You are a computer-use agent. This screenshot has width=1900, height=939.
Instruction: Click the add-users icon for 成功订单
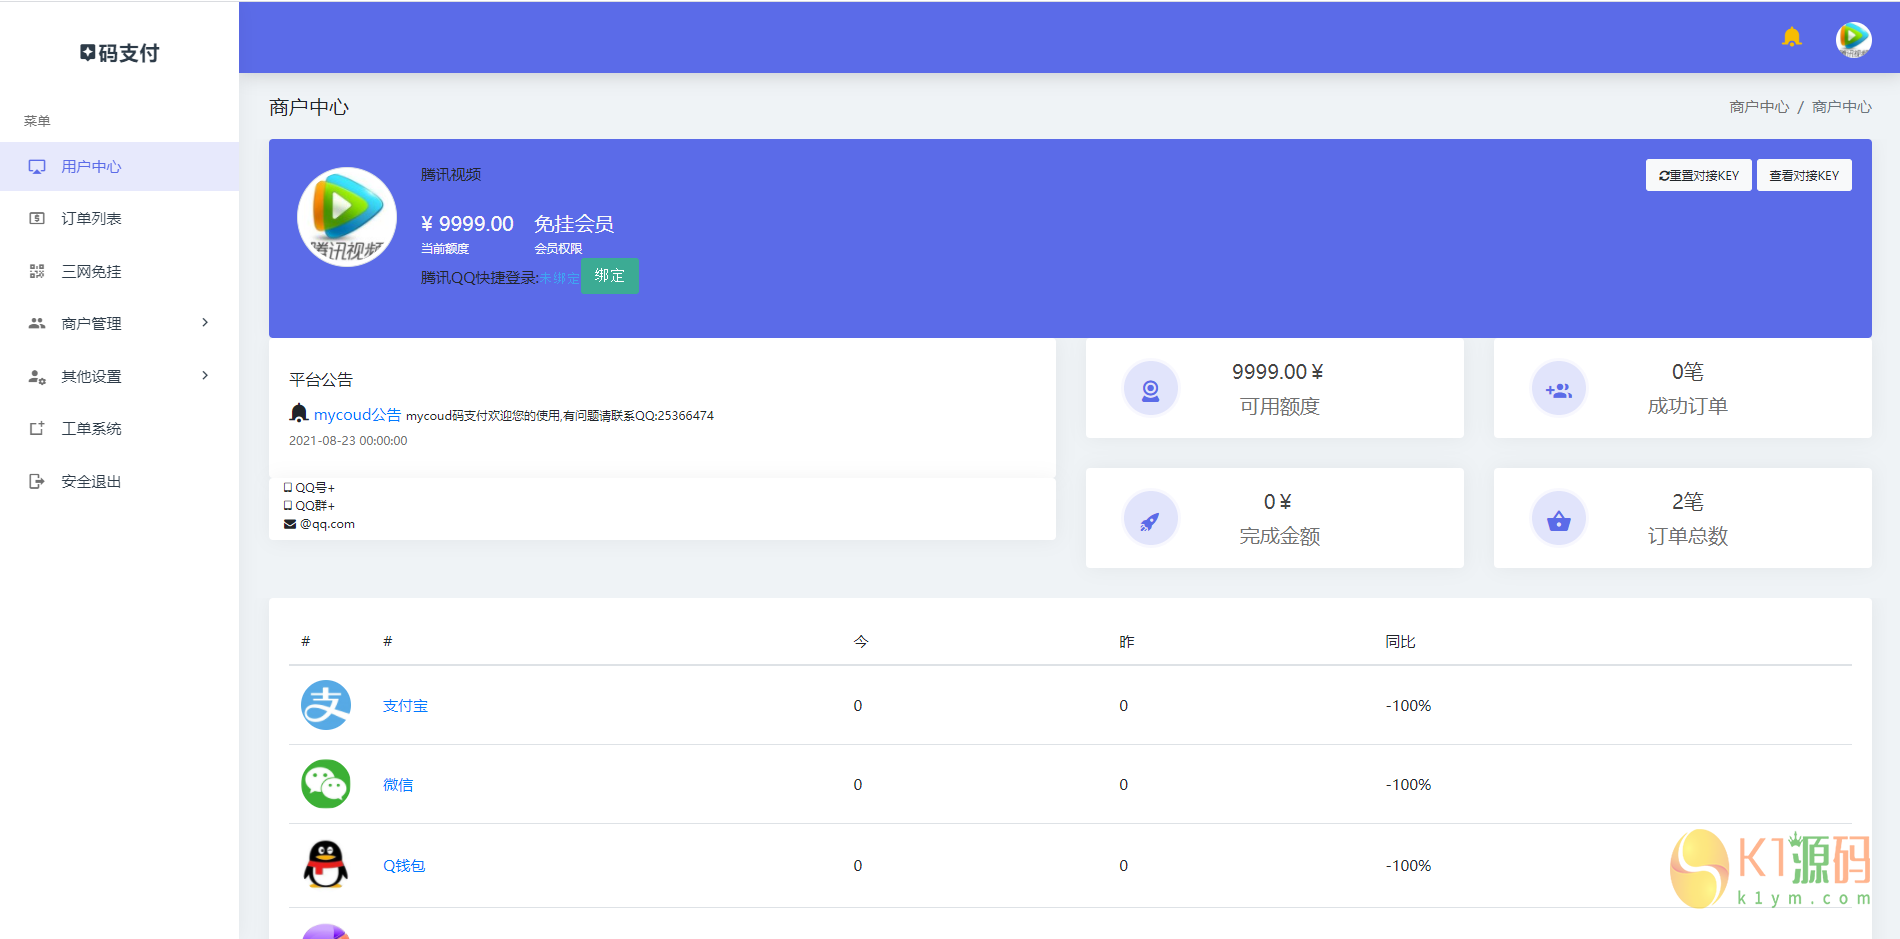click(1558, 389)
